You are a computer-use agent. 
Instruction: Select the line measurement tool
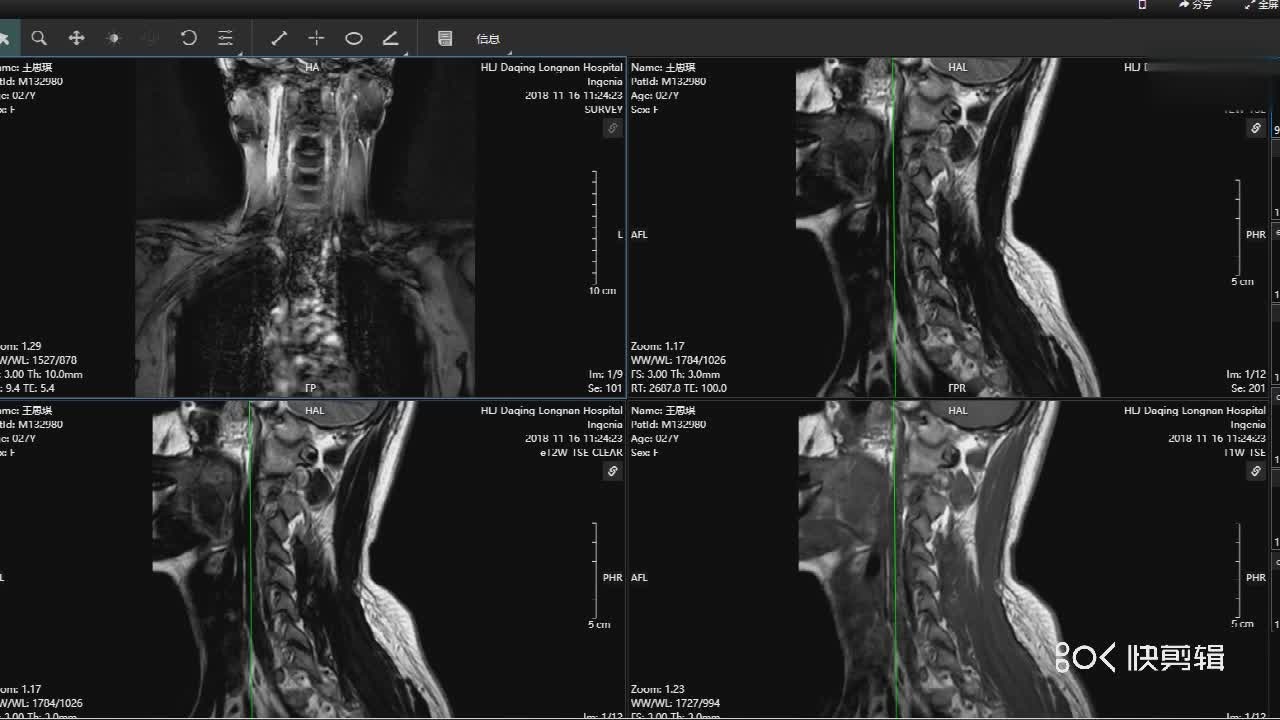279,38
